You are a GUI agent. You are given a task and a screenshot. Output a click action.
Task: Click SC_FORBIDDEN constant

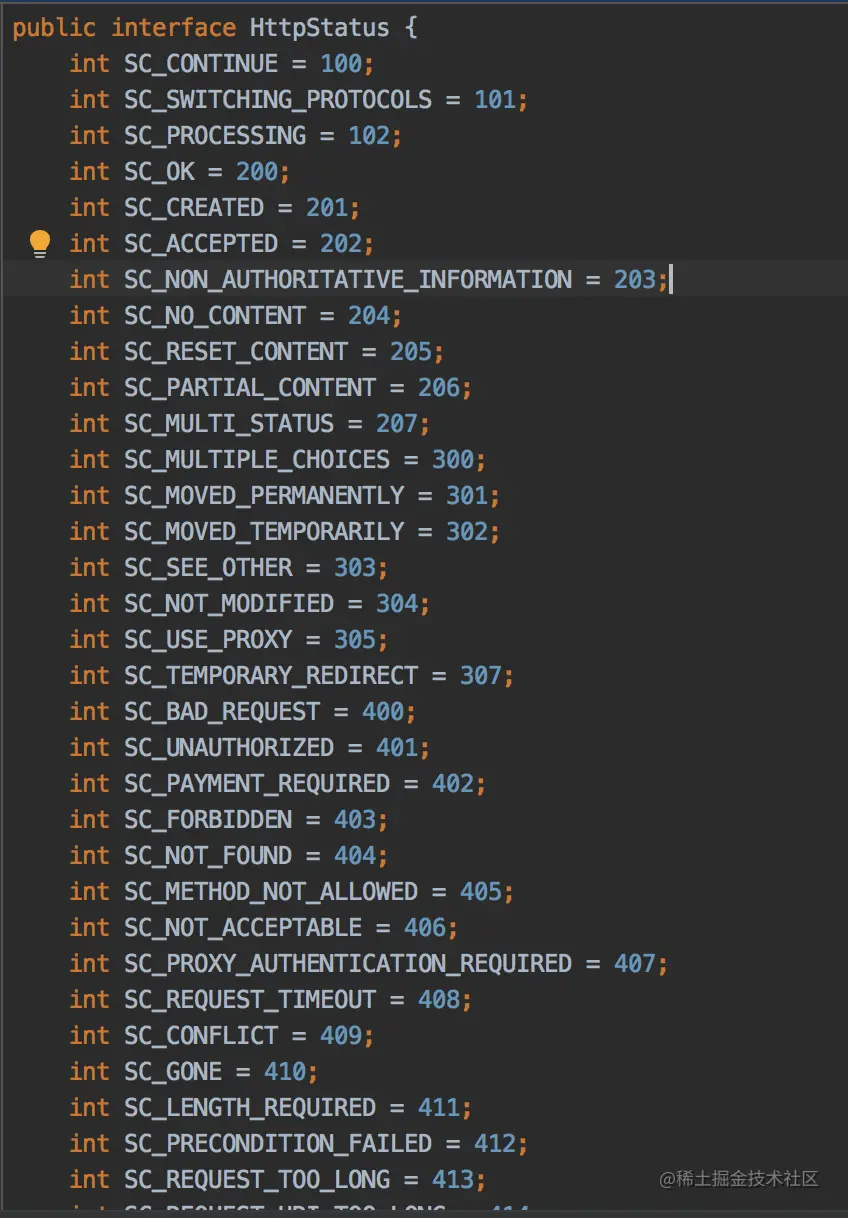[x=208, y=820]
